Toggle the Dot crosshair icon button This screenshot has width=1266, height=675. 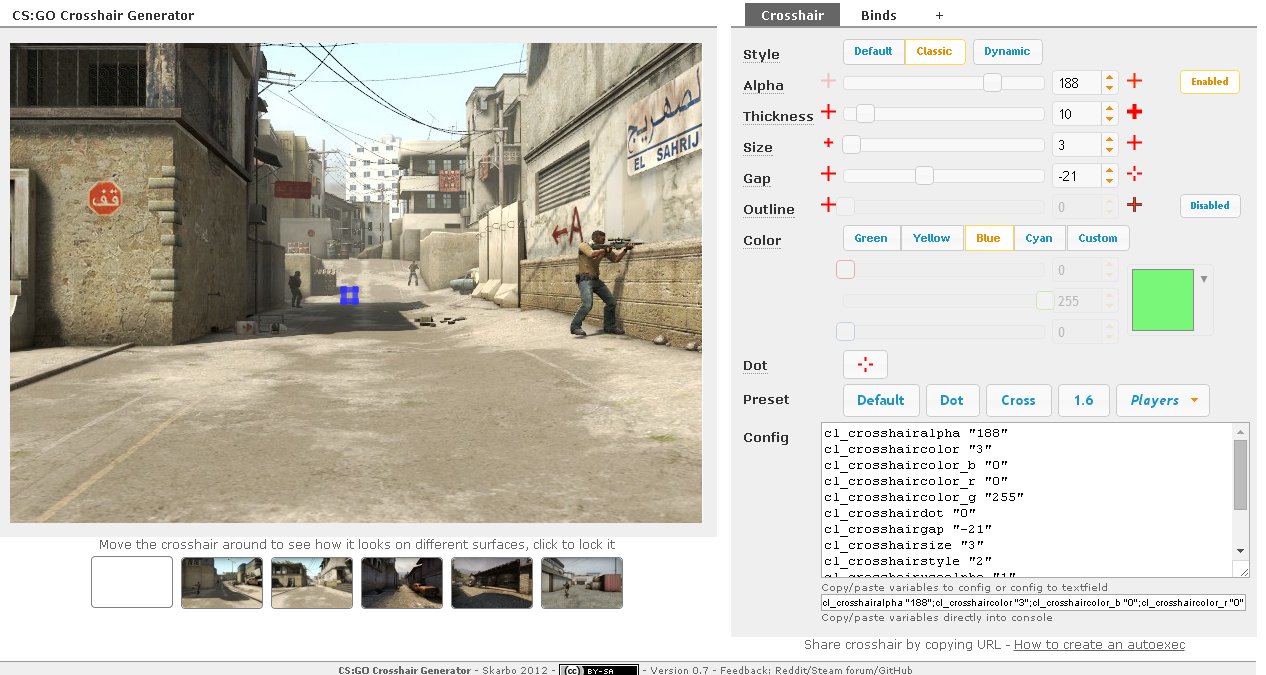866,365
